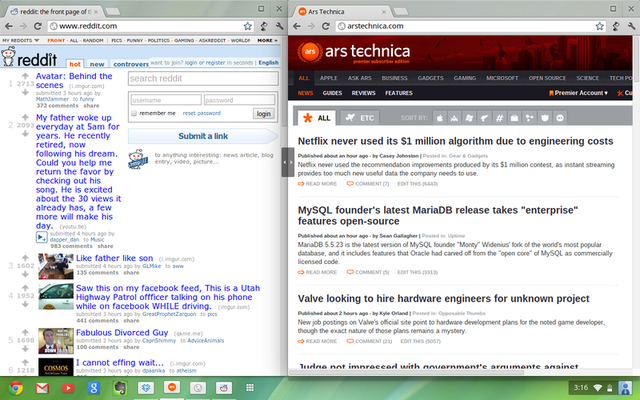Click the gun-shaped sort icon

coord(484,118)
